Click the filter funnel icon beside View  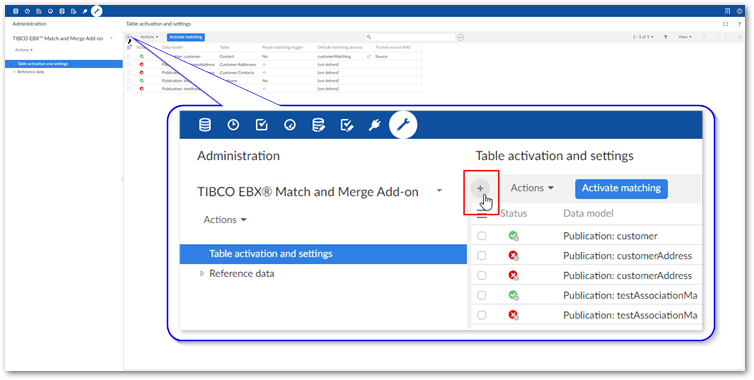(x=666, y=37)
